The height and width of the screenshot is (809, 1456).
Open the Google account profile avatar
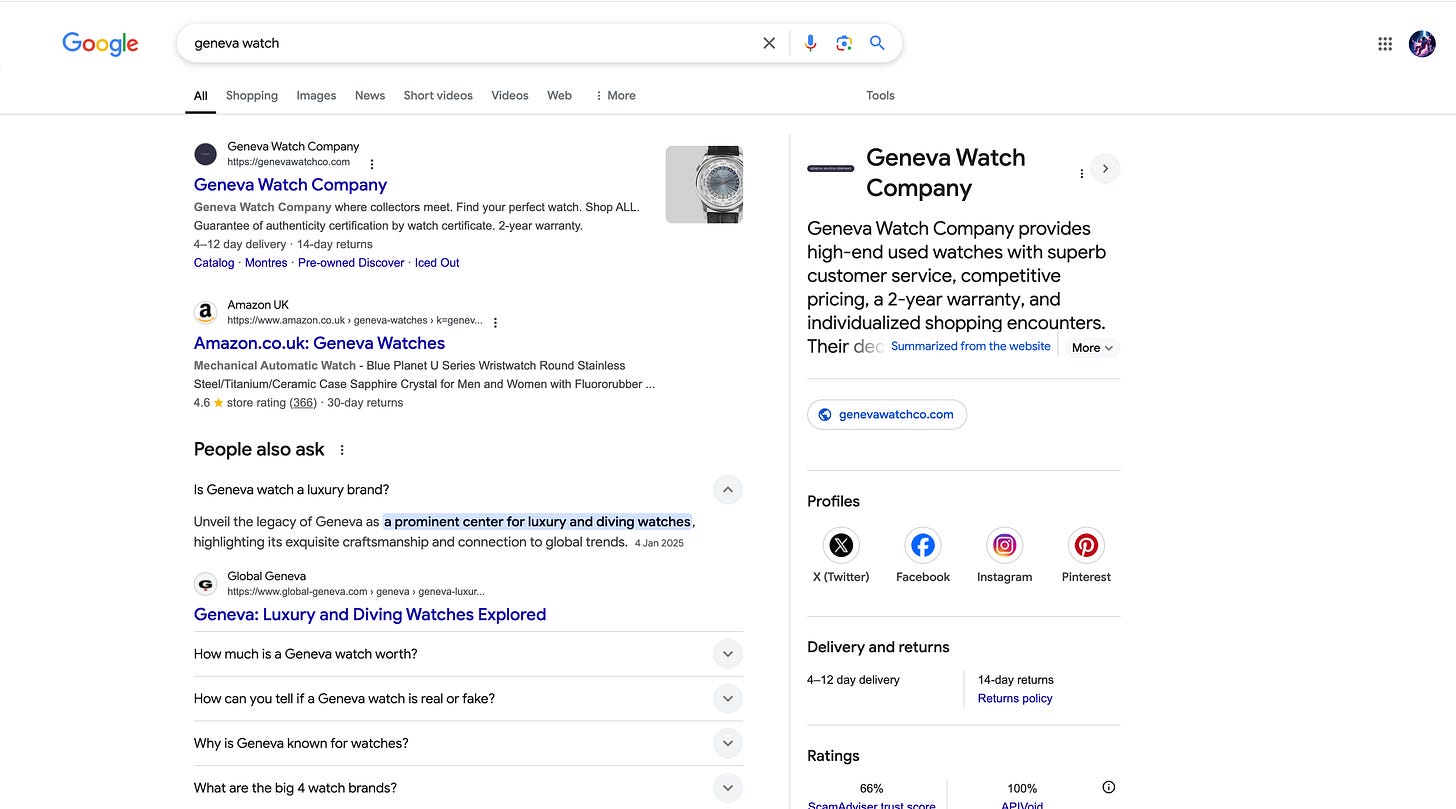(1422, 43)
